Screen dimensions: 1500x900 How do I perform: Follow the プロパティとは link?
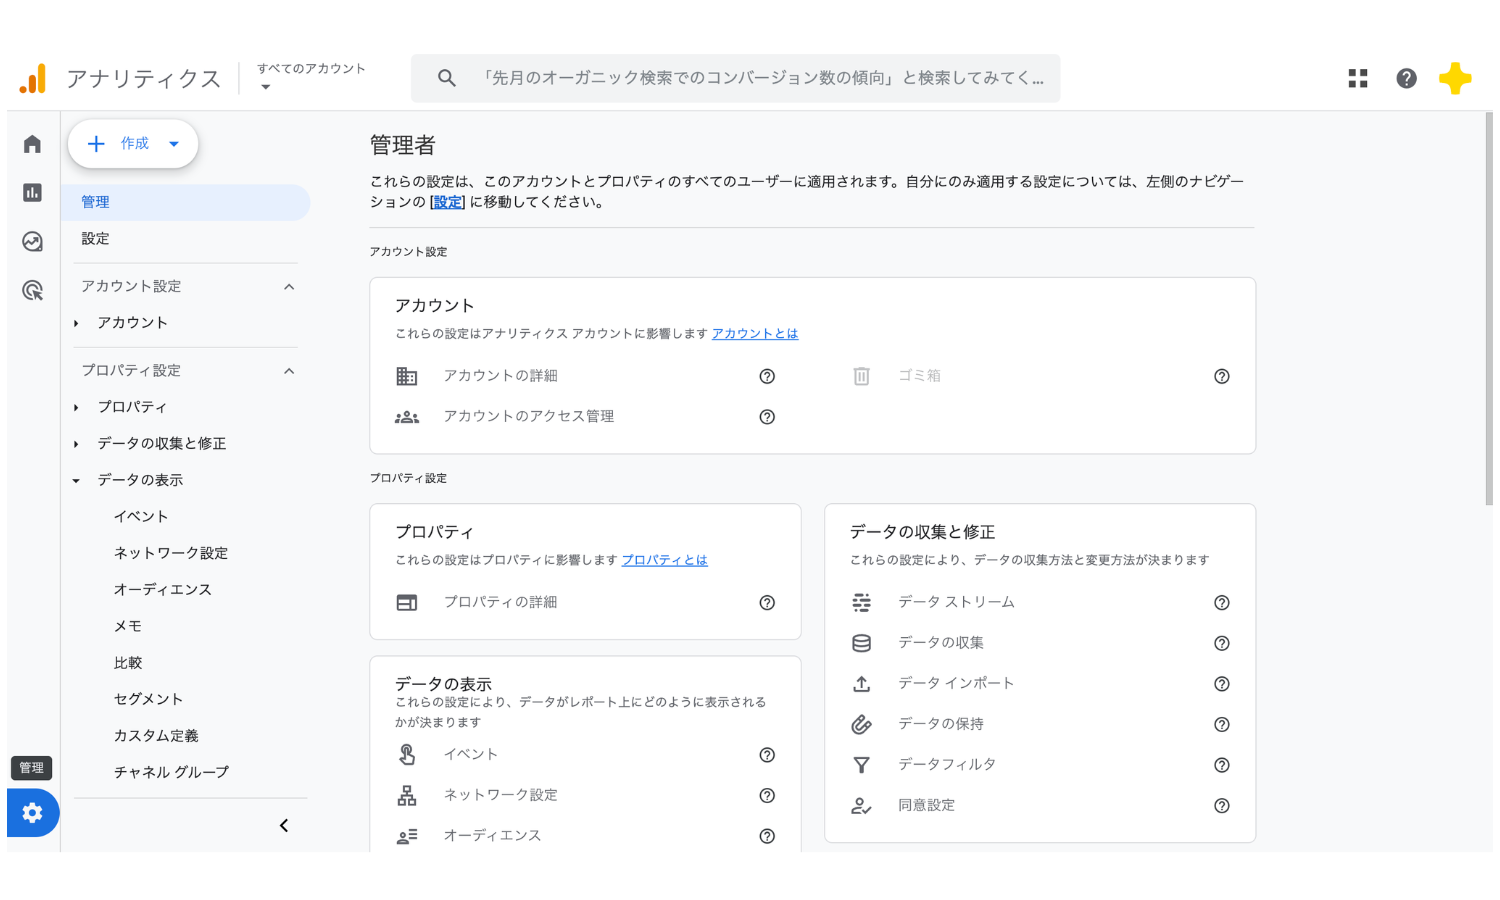pos(665,560)
